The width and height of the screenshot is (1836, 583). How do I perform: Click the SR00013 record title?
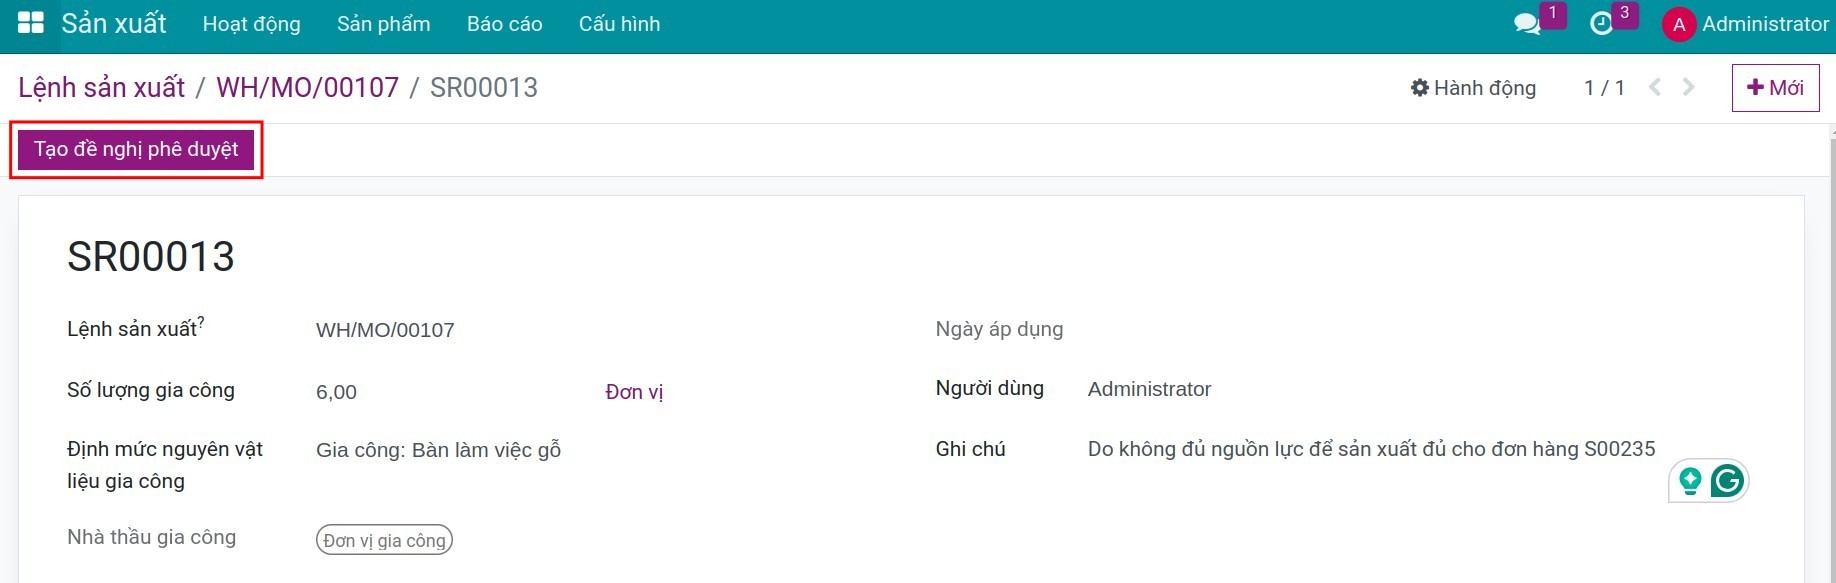click(x=151, y=257)
